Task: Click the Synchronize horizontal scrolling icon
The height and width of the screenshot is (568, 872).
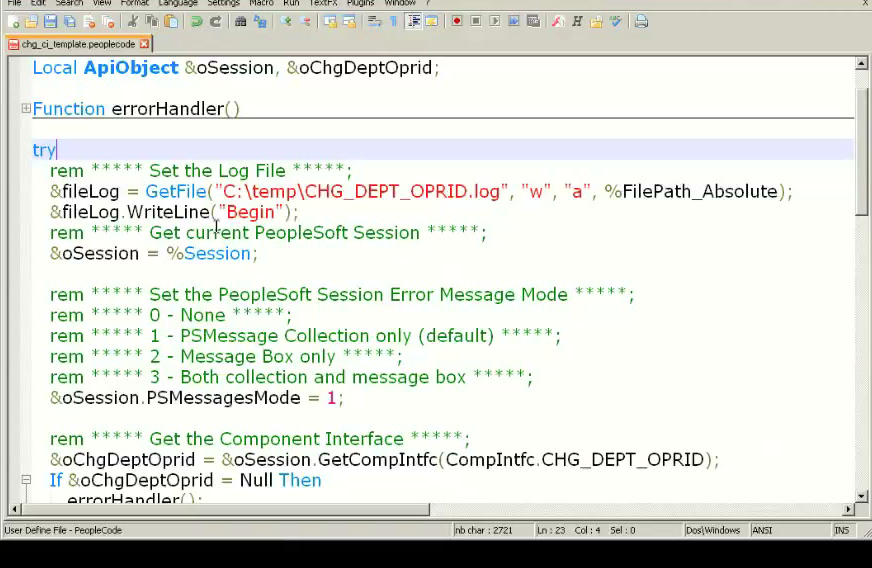Action: (x=349, y=22)
